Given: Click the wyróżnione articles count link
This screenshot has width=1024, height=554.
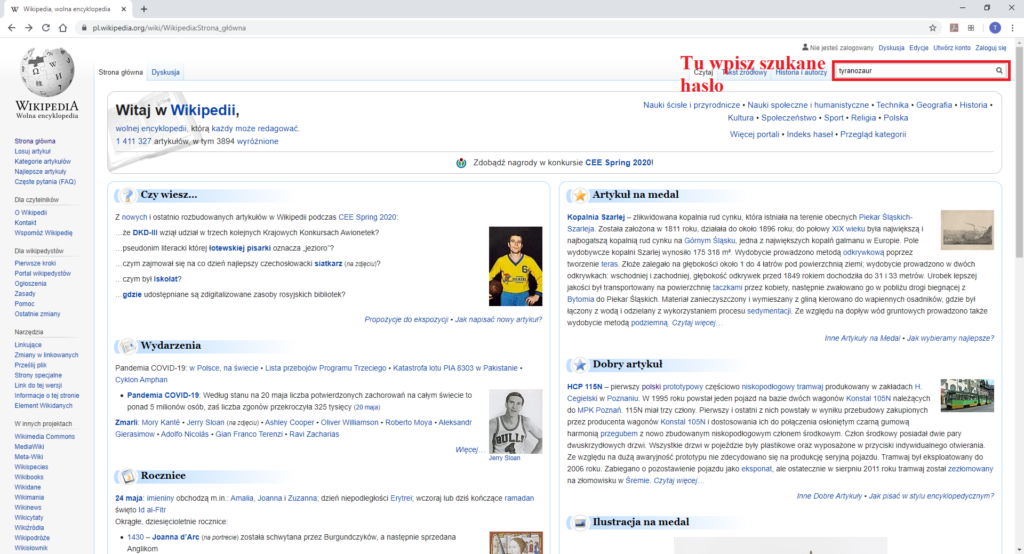Looking at the screenshot, I should (257, 141).
